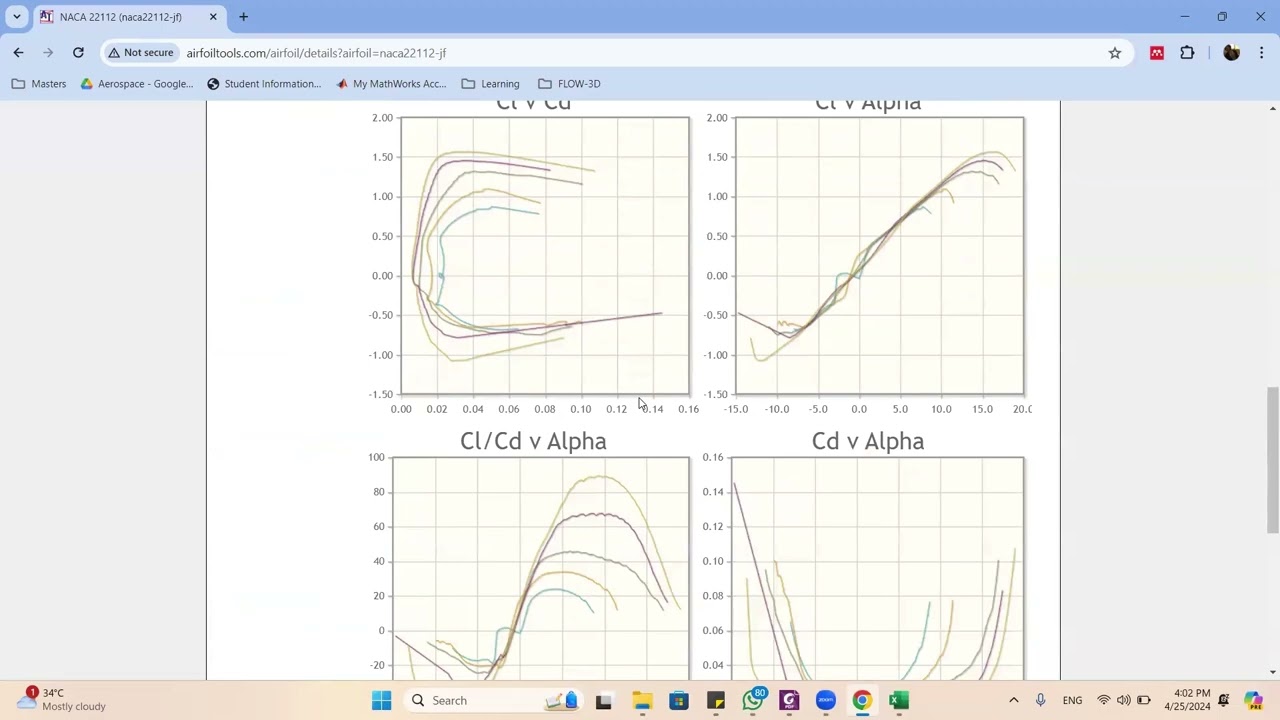This screenshot has height=720, width=1280.
Task: Open the Copilot icon in the taskbar
Action: (x=1253, y=701)
